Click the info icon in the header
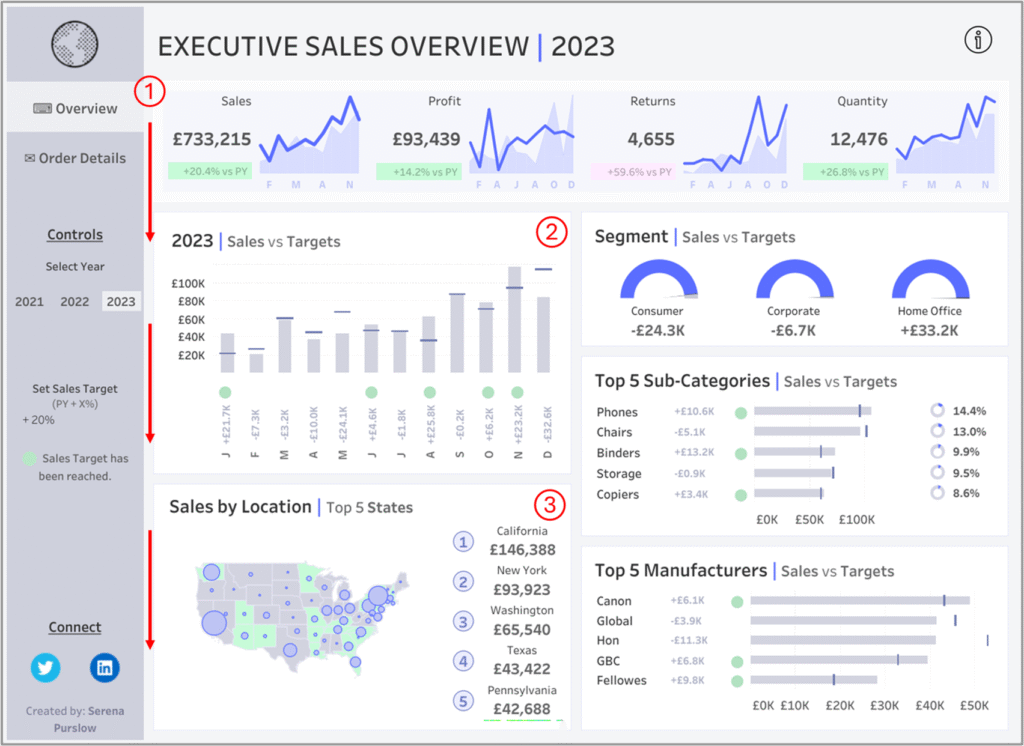Screen dimensions: 1024x746 [x=978, y=40]
